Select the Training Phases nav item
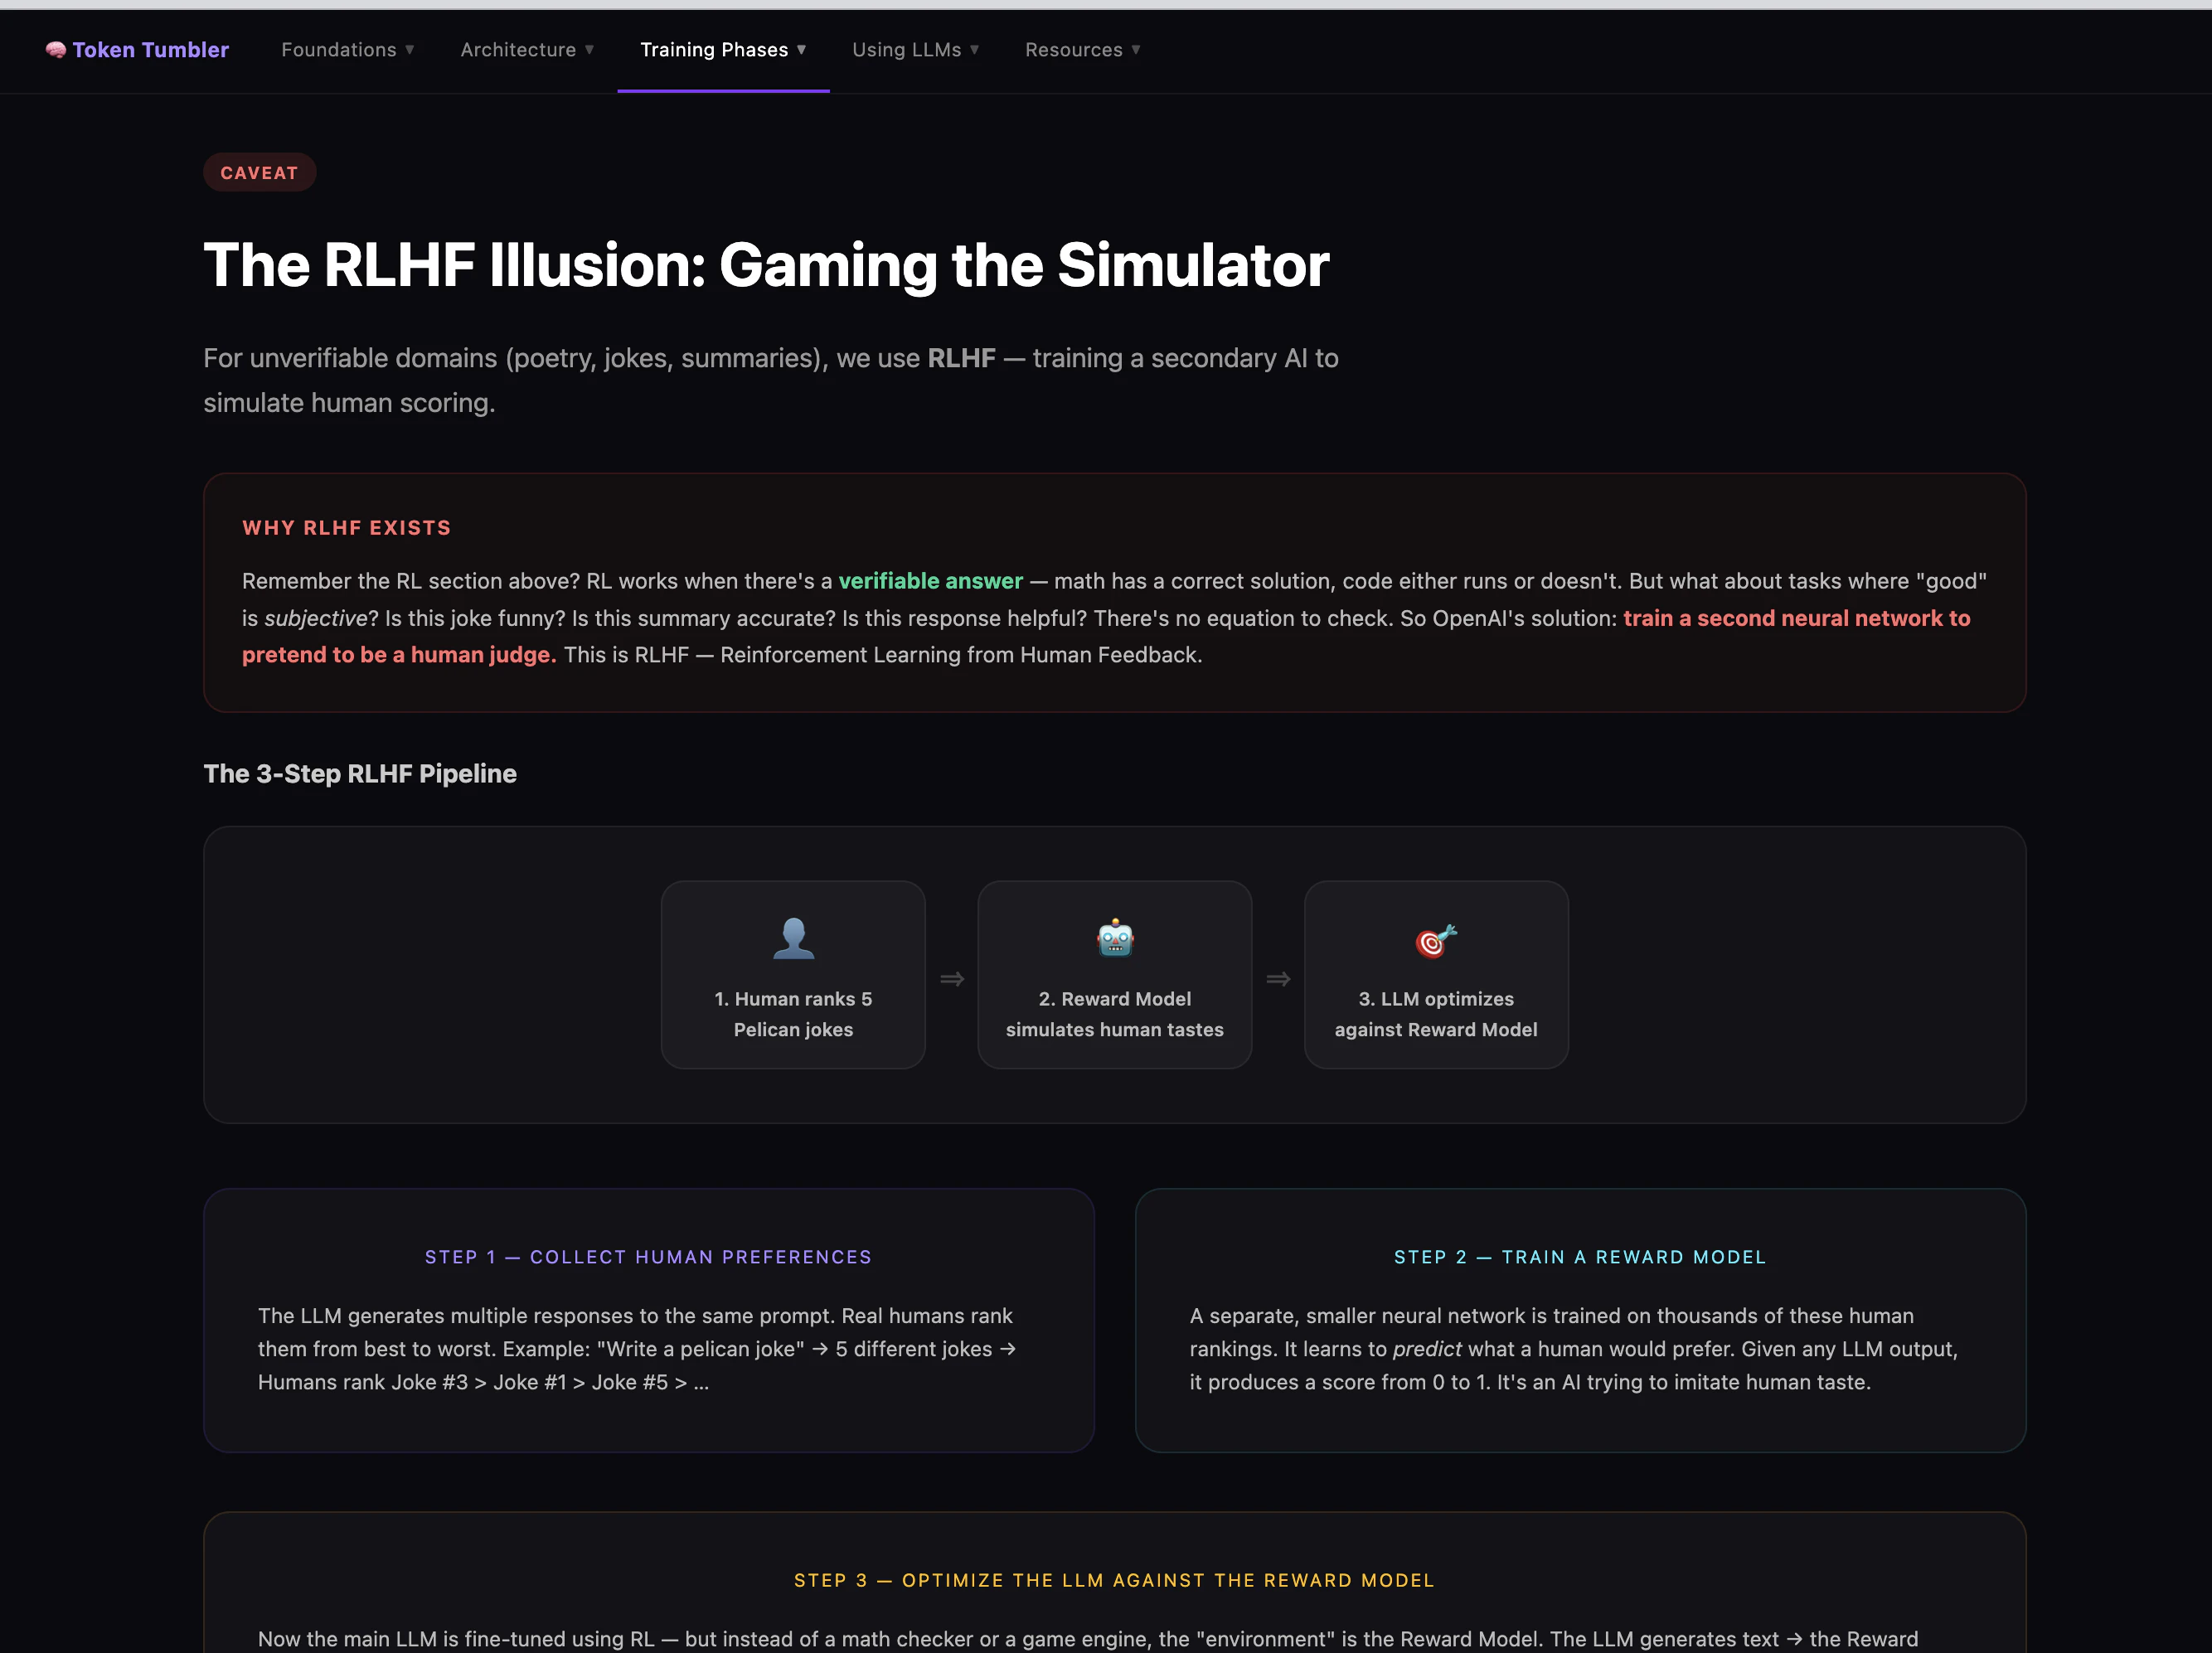Viewport: 2212px width, 1653px height. point(715,49)
